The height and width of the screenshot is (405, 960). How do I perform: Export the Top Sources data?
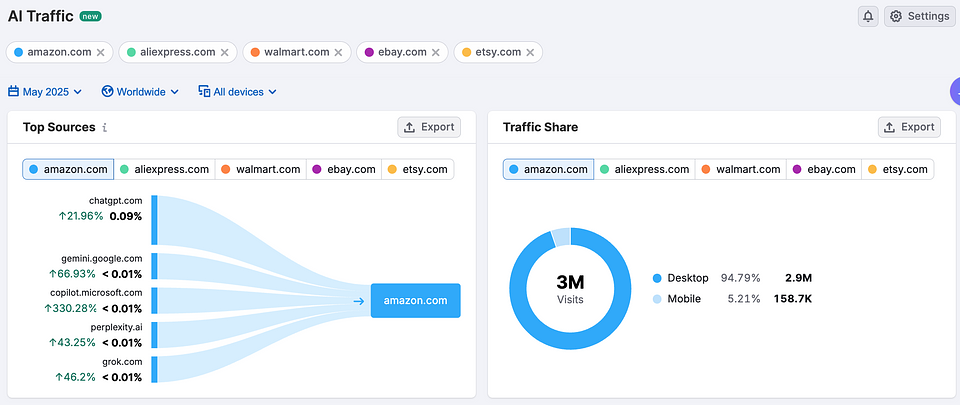429,127
